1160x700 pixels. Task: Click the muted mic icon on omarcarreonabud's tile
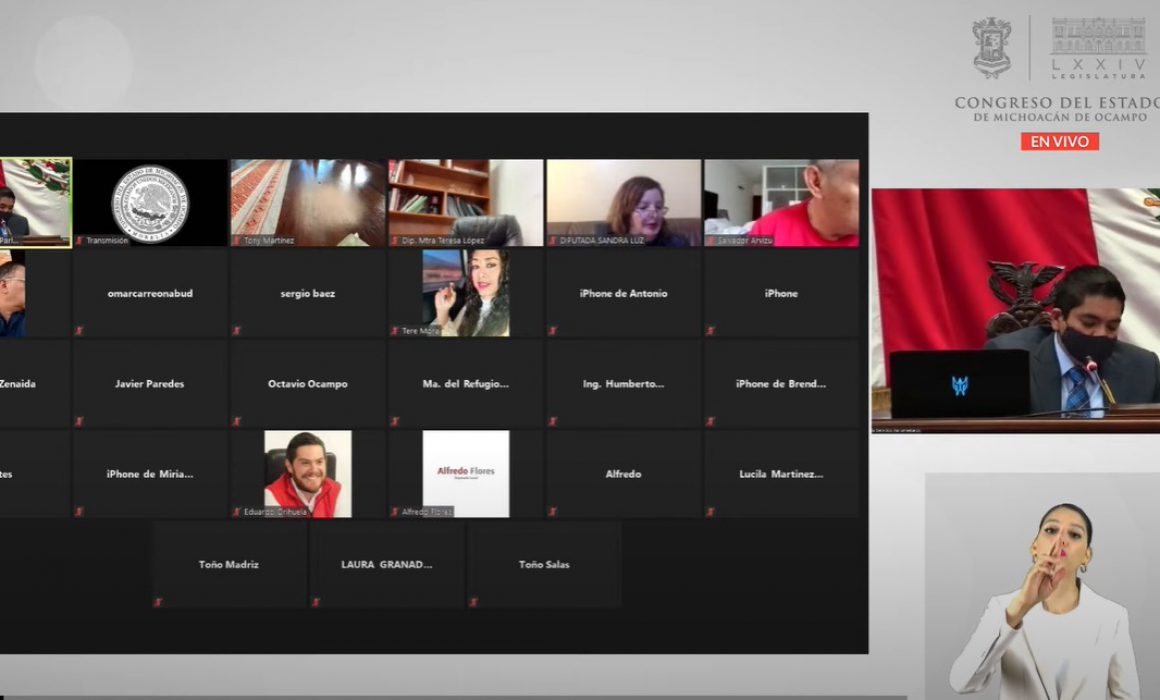[79, 331]
